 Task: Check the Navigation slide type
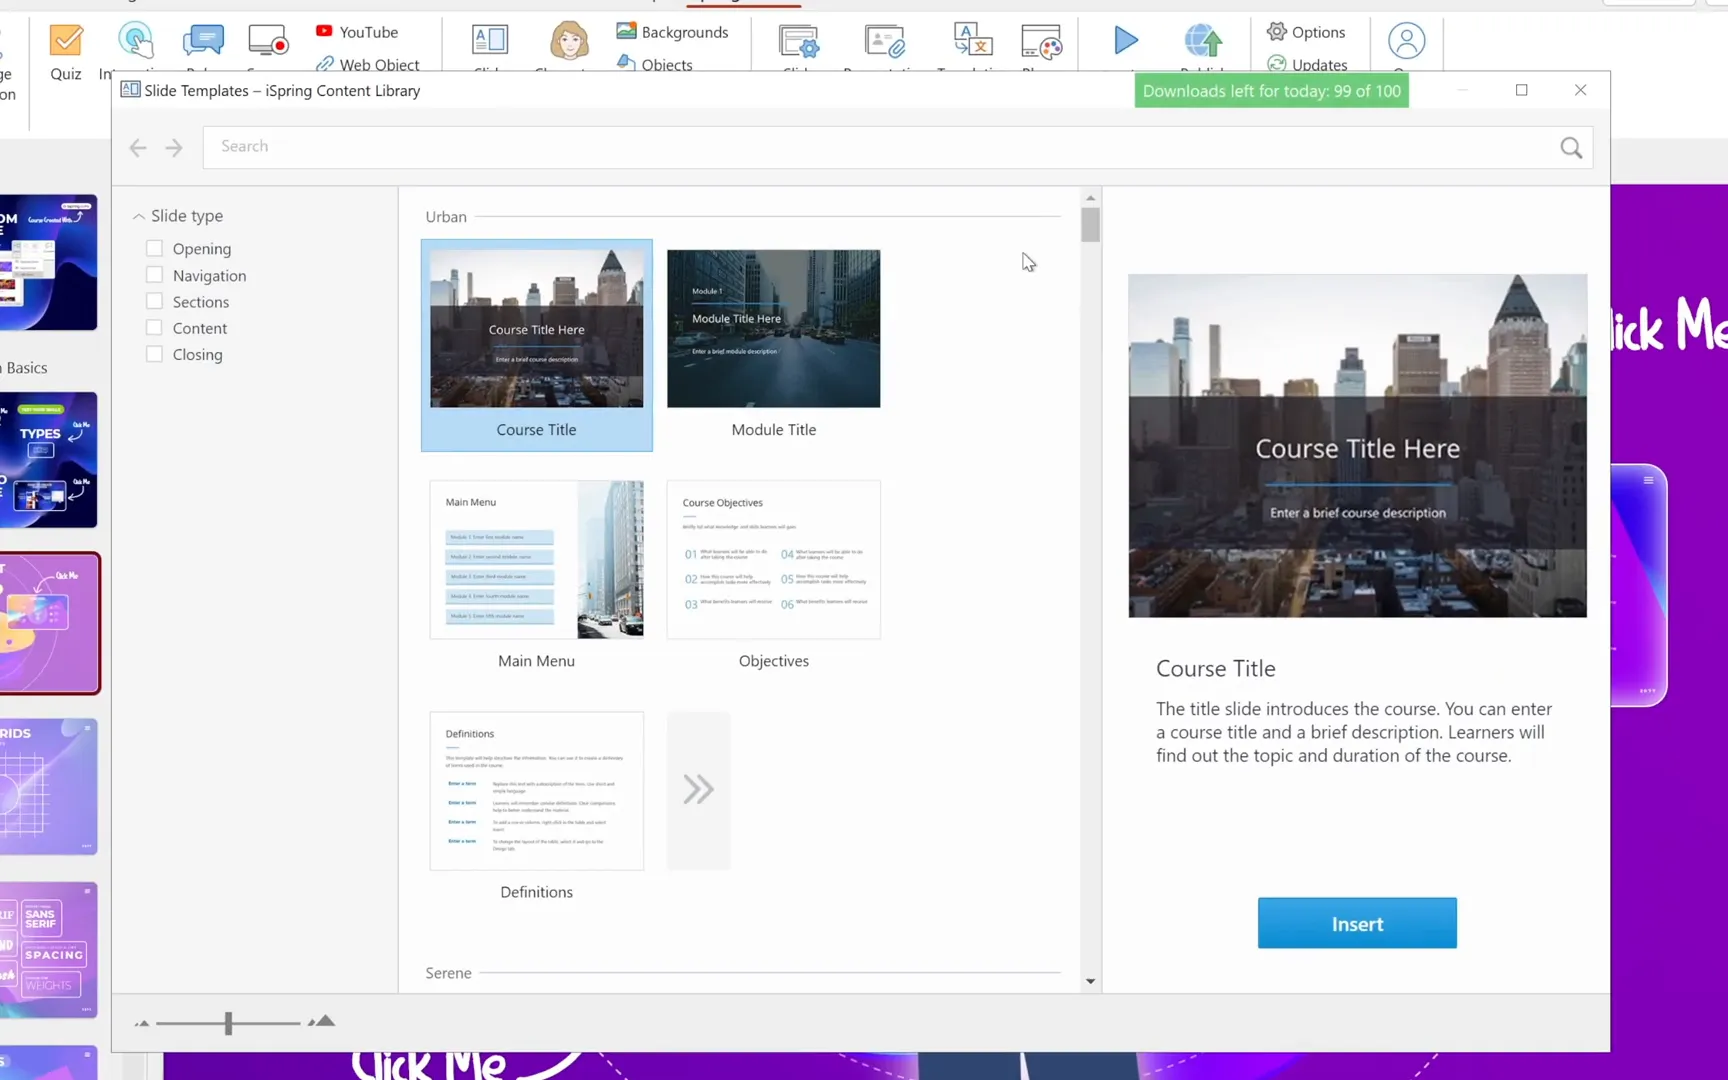(x=154, y=274)
